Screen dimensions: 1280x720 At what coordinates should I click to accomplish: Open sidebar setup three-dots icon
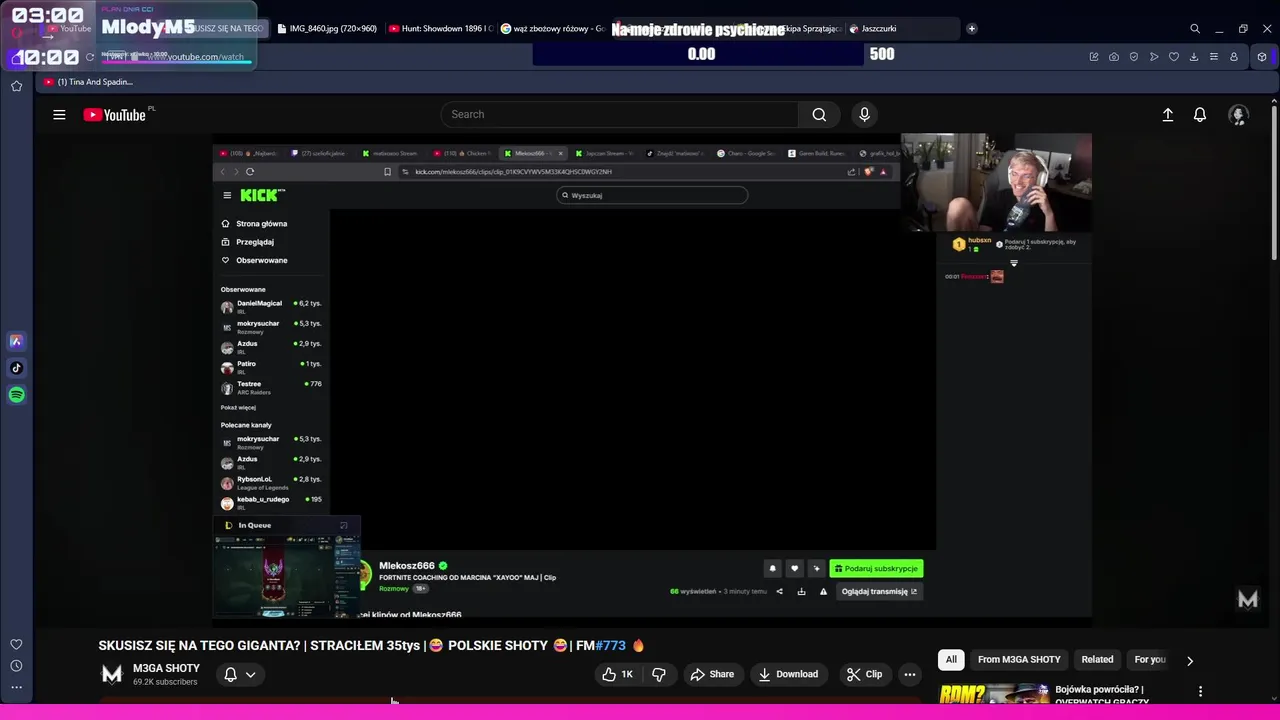point(16,687)
